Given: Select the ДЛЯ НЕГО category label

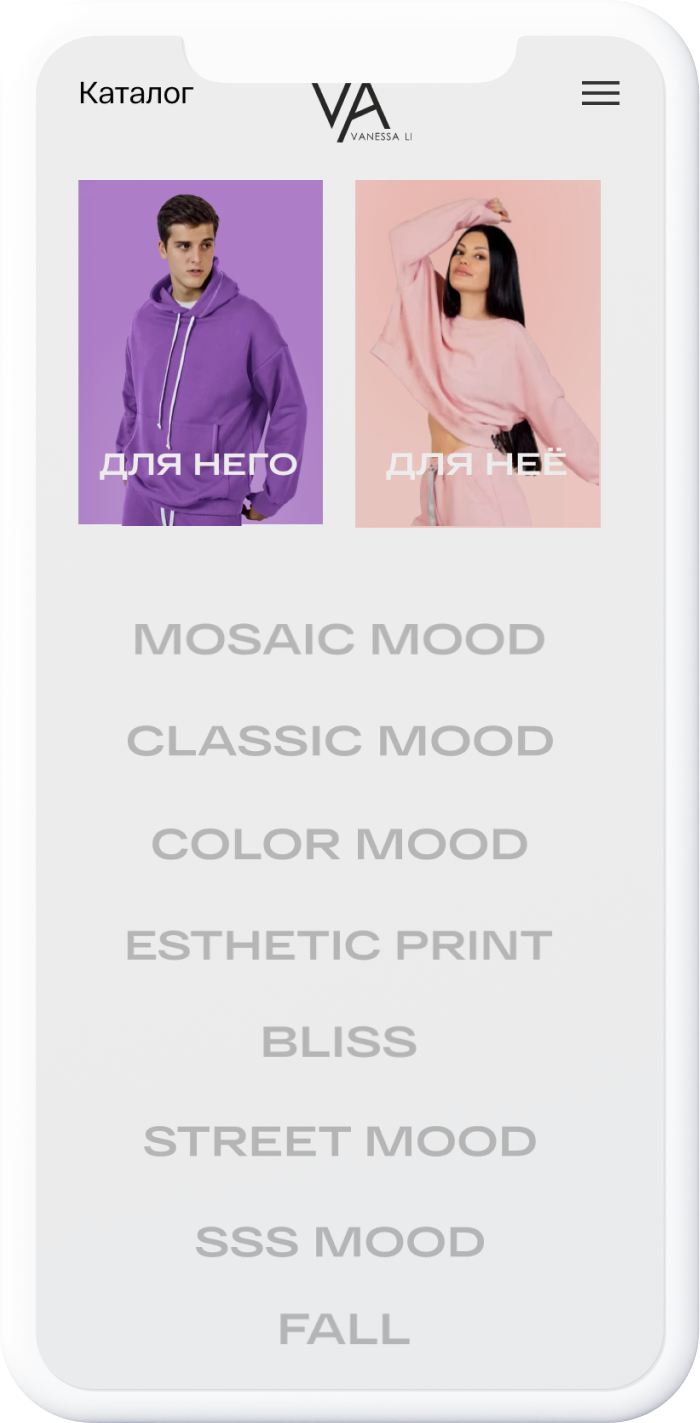Looking at the screenshot, I should [x=199, y=464].
